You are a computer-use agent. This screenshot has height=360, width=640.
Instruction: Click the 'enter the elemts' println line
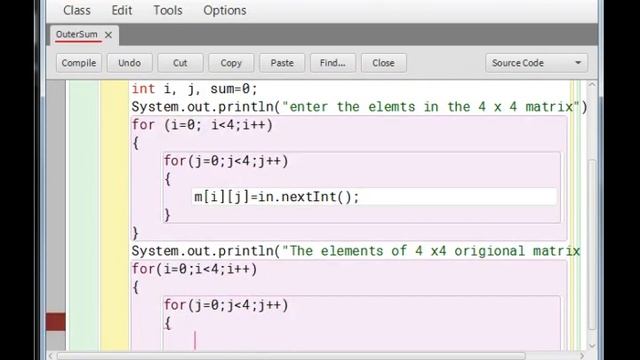click(x=359, y=107)
